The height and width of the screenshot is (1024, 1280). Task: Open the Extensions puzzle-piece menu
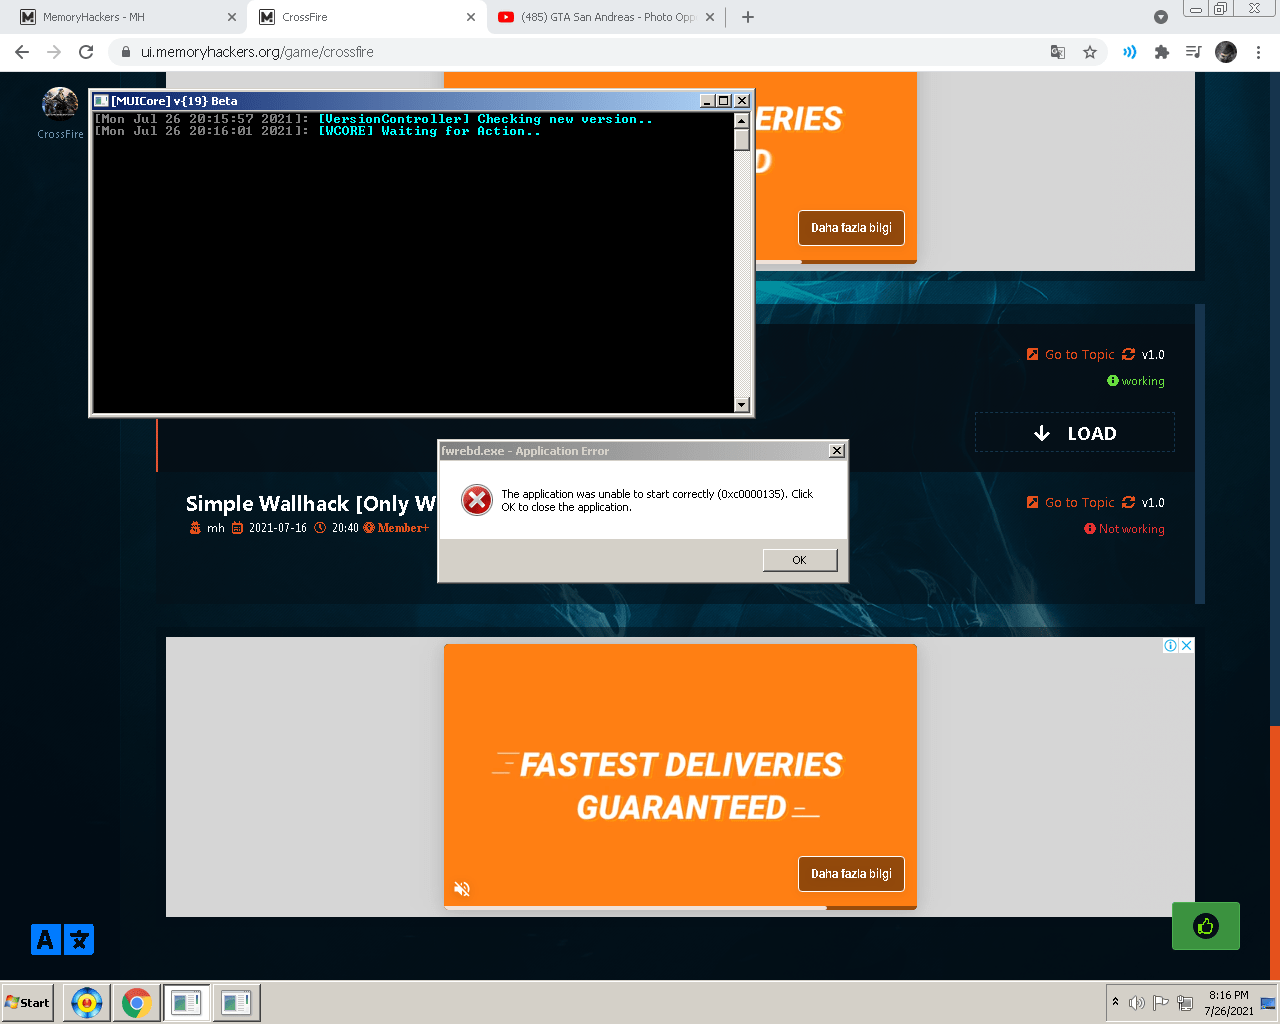pyautogui.click(x=1162, y=52)
